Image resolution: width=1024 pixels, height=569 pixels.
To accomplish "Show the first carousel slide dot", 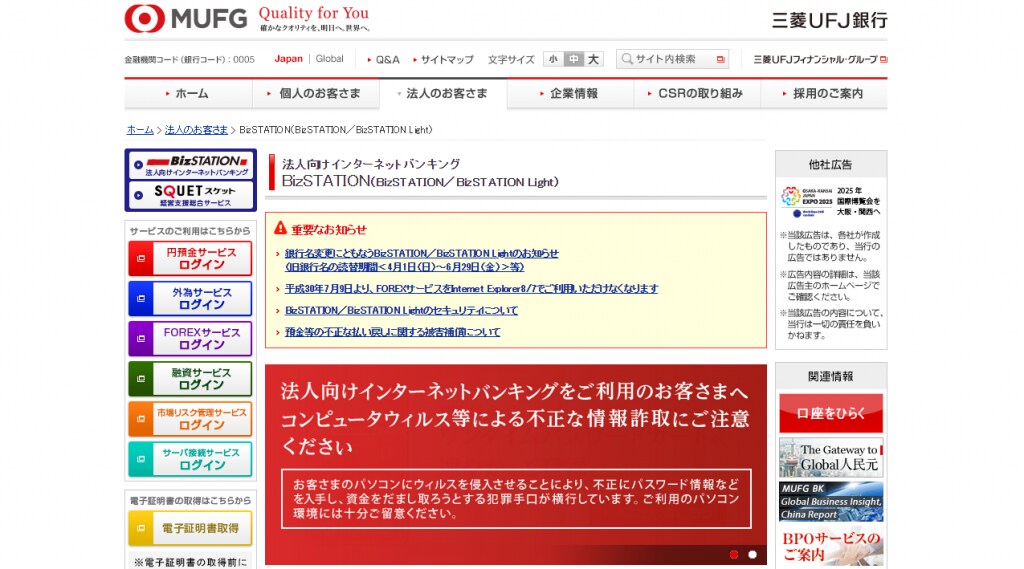I will click(x=734, y=554).
